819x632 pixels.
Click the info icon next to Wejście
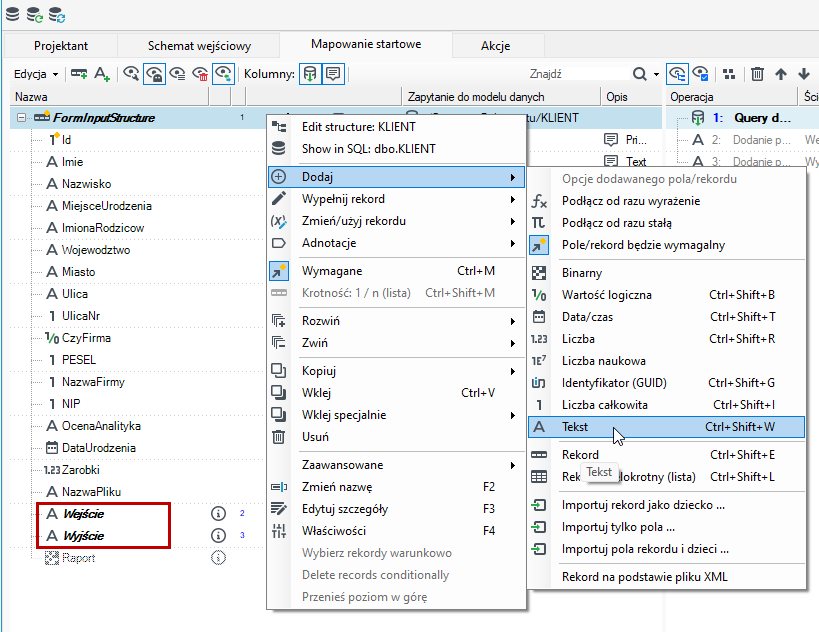[218, 513]
